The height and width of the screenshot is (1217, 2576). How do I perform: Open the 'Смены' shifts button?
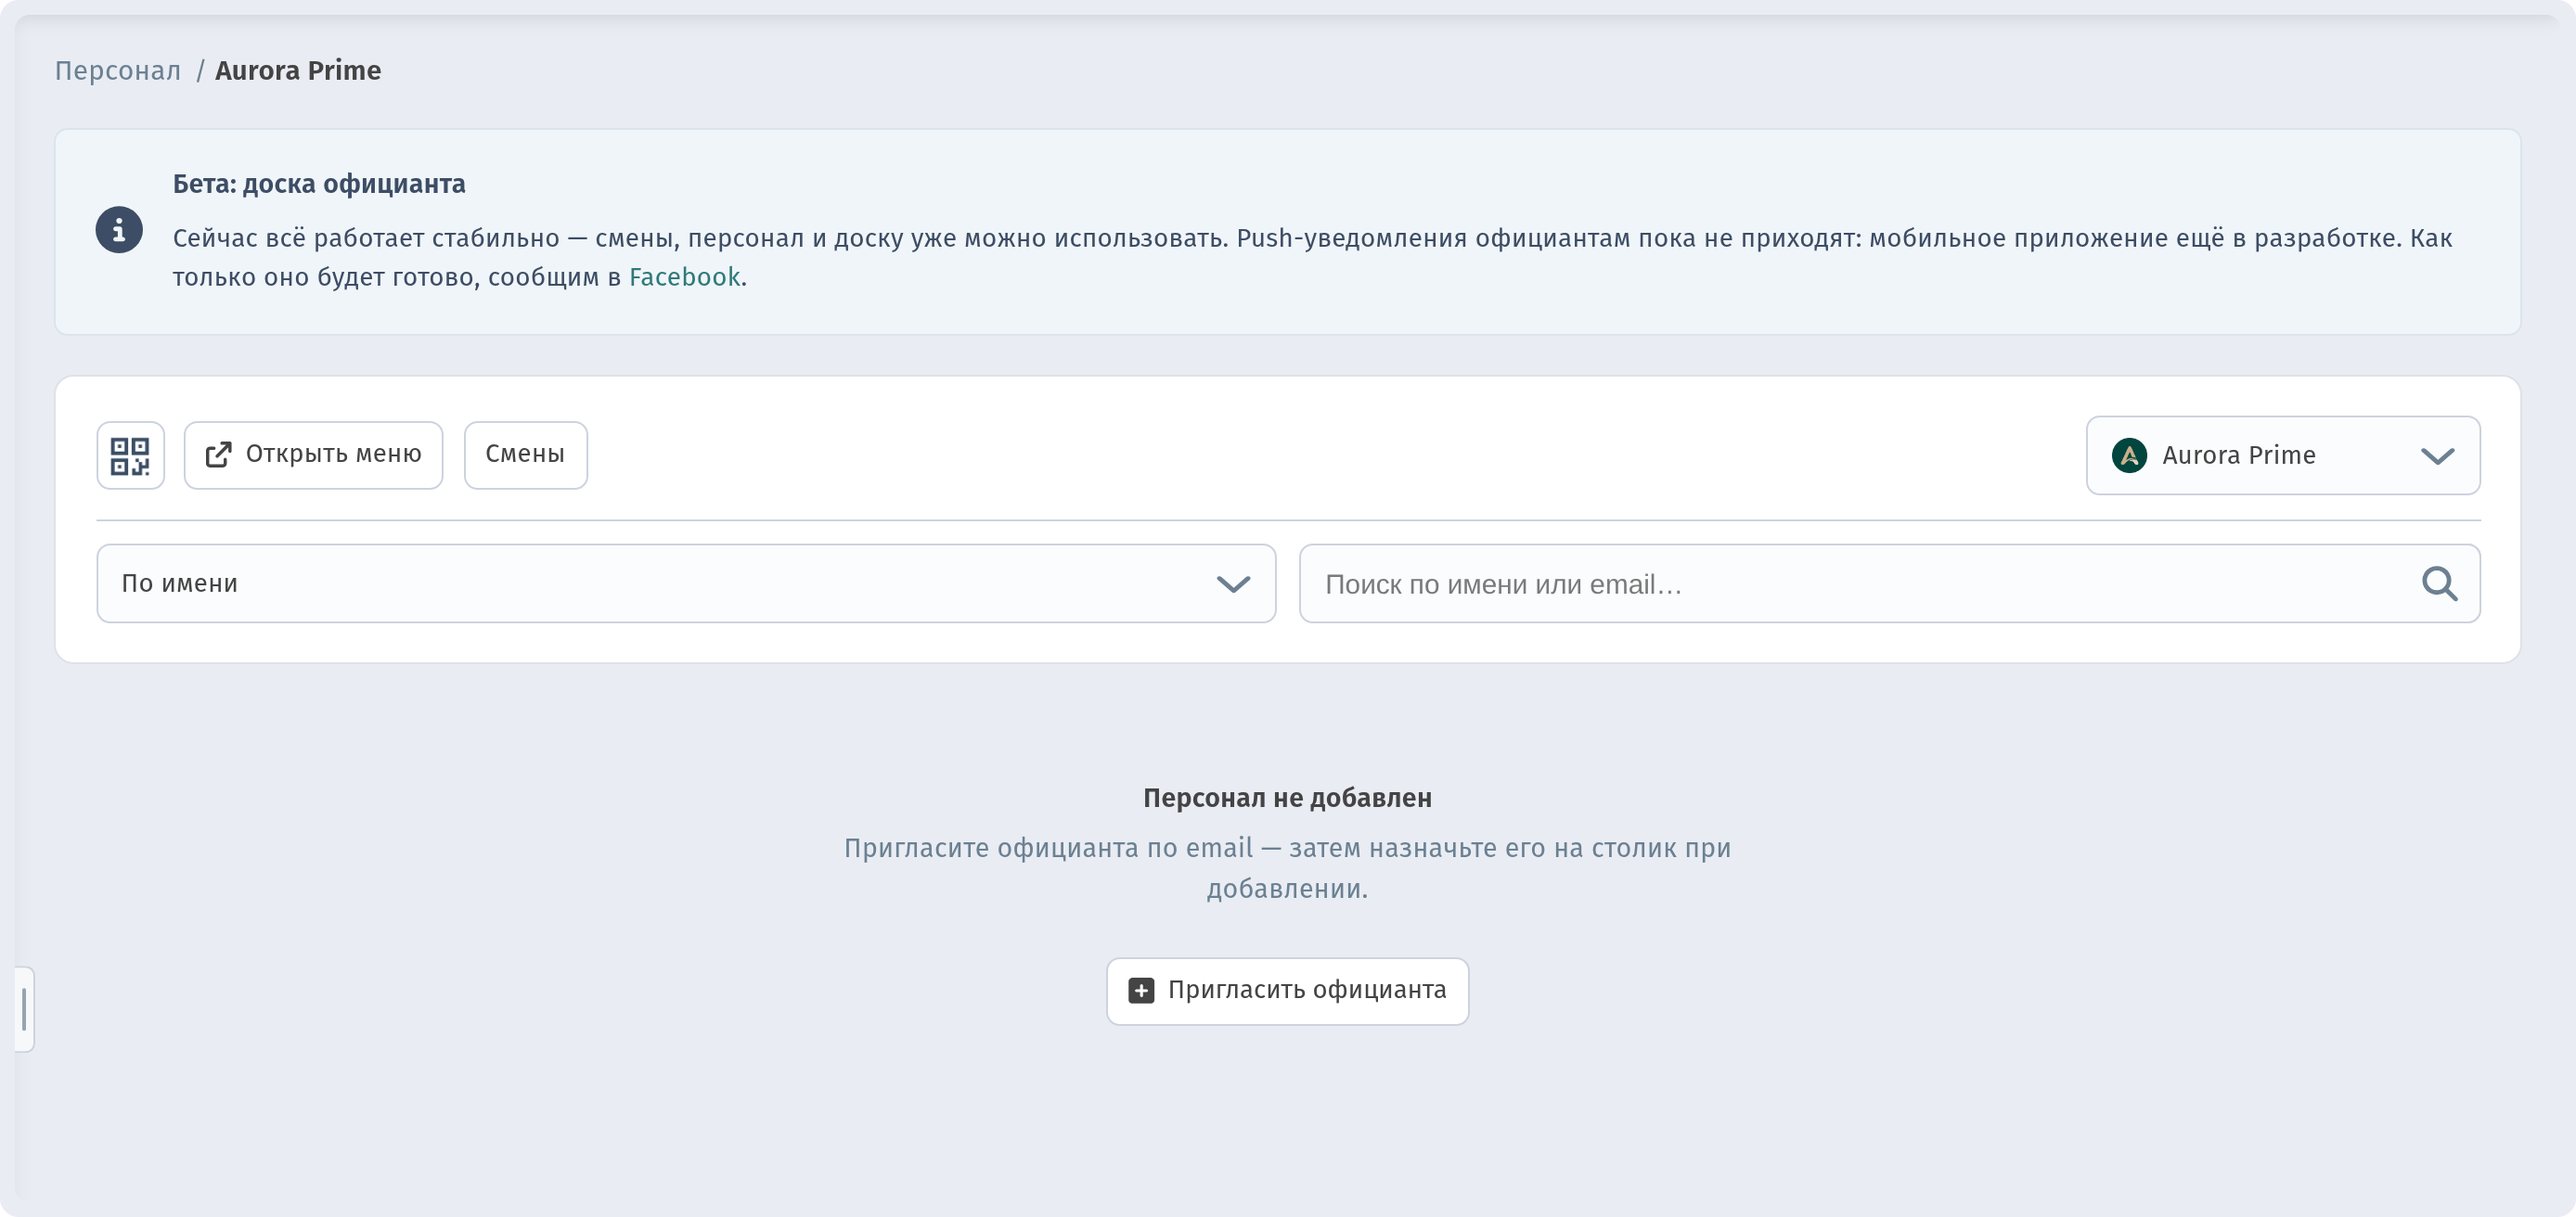pos(525,455)
